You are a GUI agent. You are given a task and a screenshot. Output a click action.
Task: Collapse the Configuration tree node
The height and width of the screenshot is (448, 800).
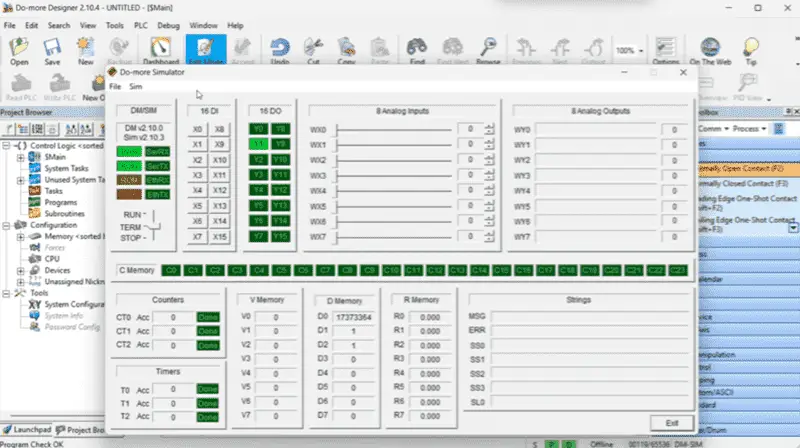pos(6,225)
